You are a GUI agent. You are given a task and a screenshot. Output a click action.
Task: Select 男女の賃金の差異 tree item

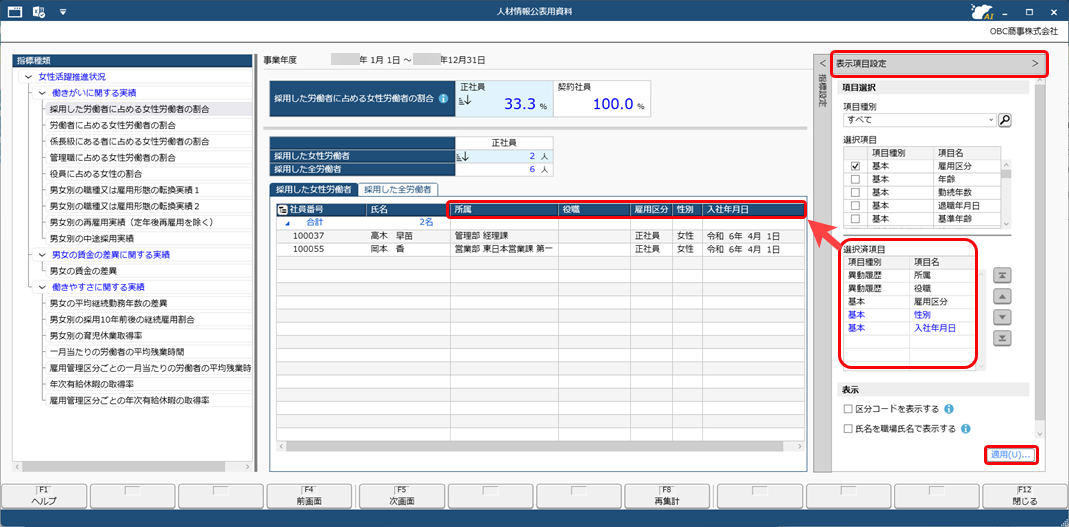(82, 271)
